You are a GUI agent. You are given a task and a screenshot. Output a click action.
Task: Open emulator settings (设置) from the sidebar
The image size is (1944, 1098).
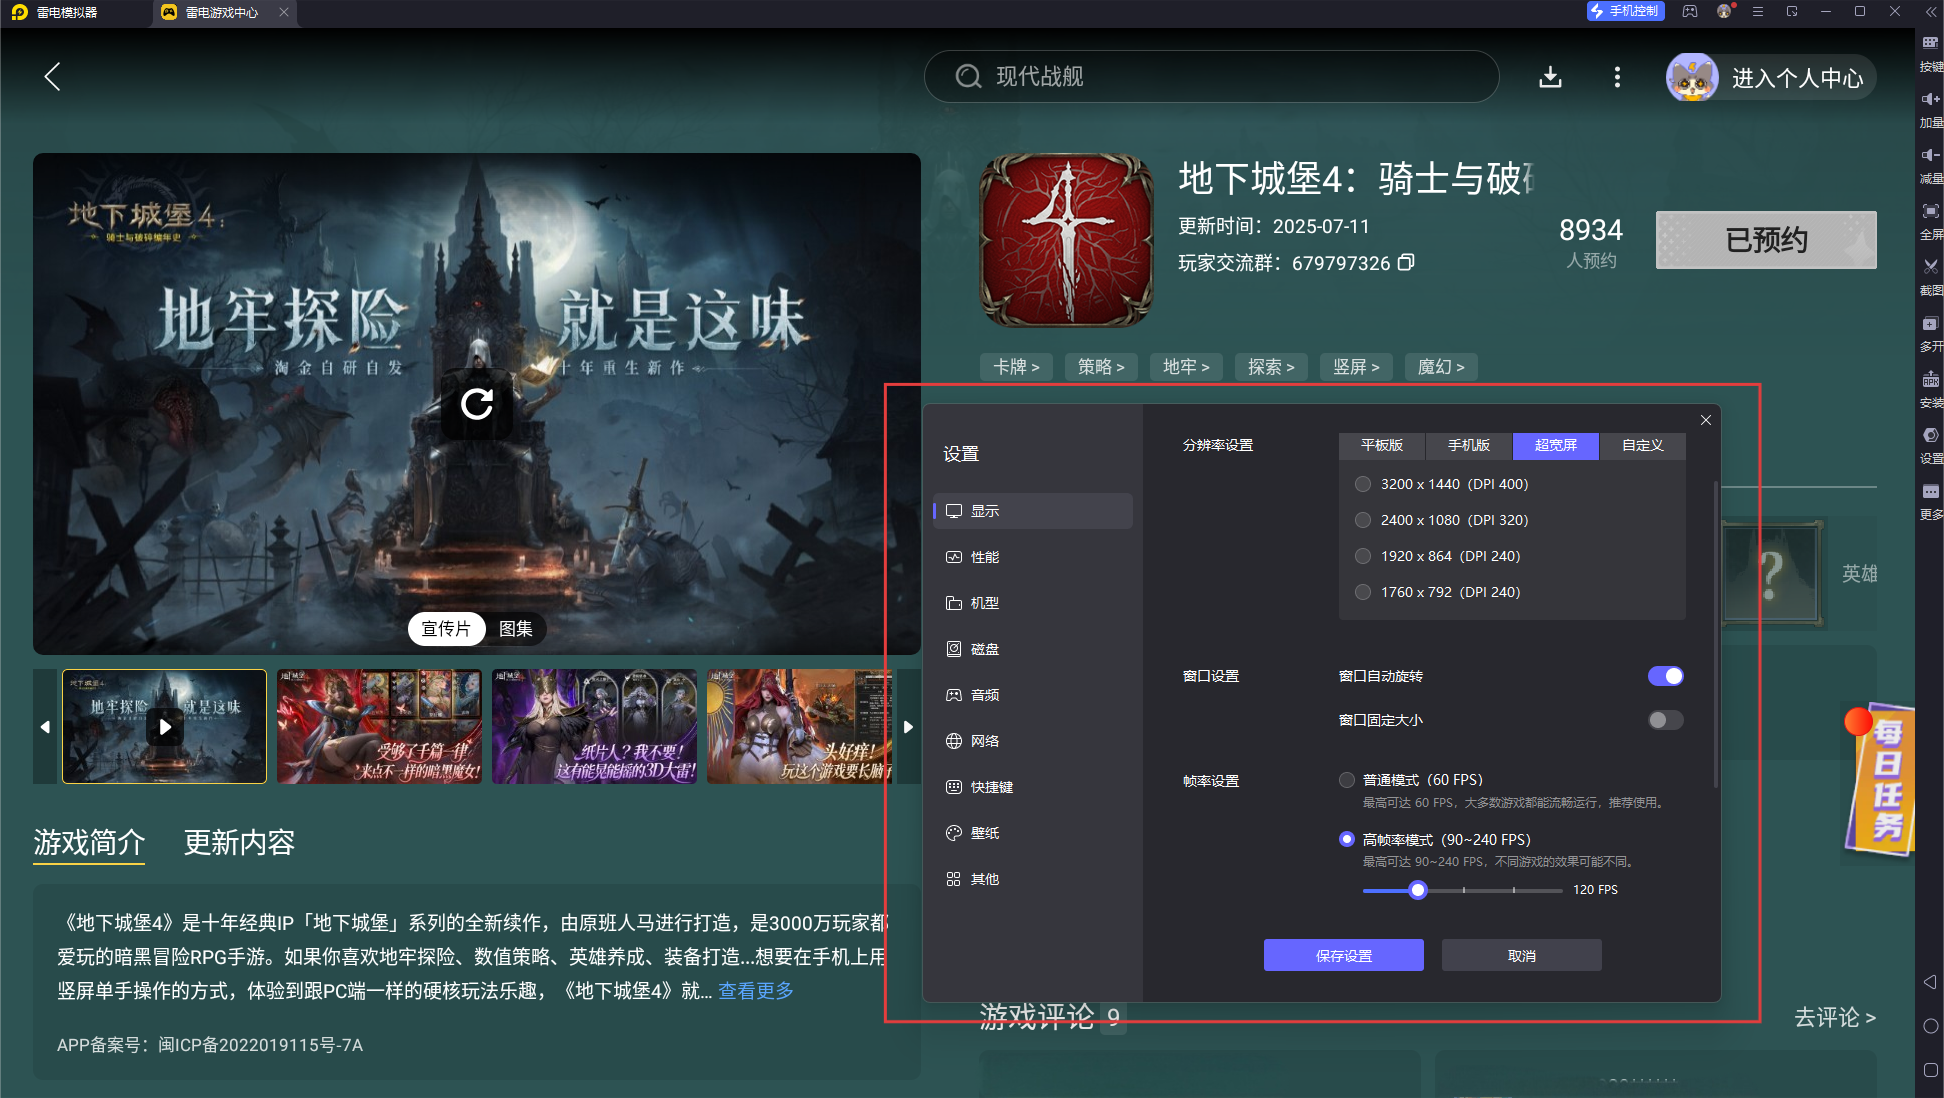click(x=1930, y=444)
